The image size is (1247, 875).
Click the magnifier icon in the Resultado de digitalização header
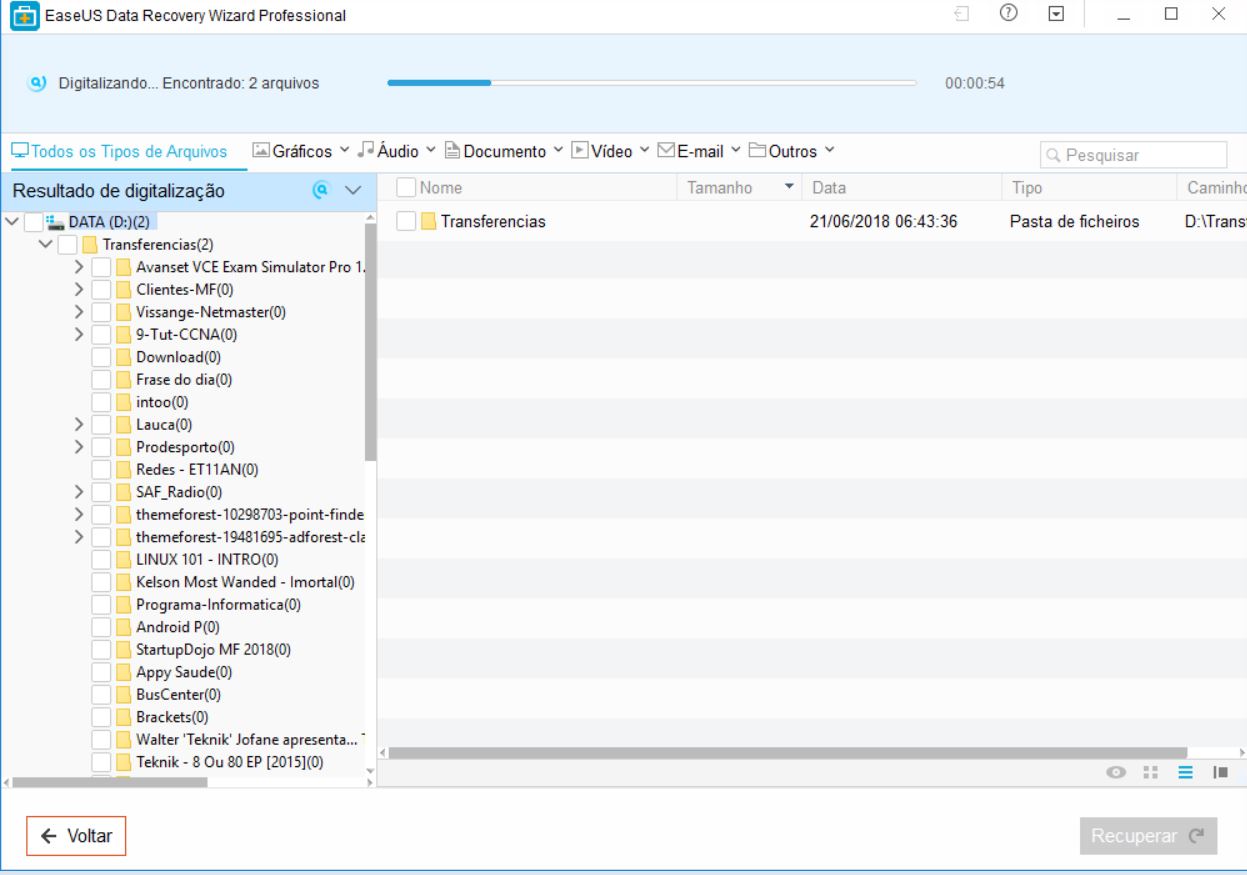coord(320,190)
